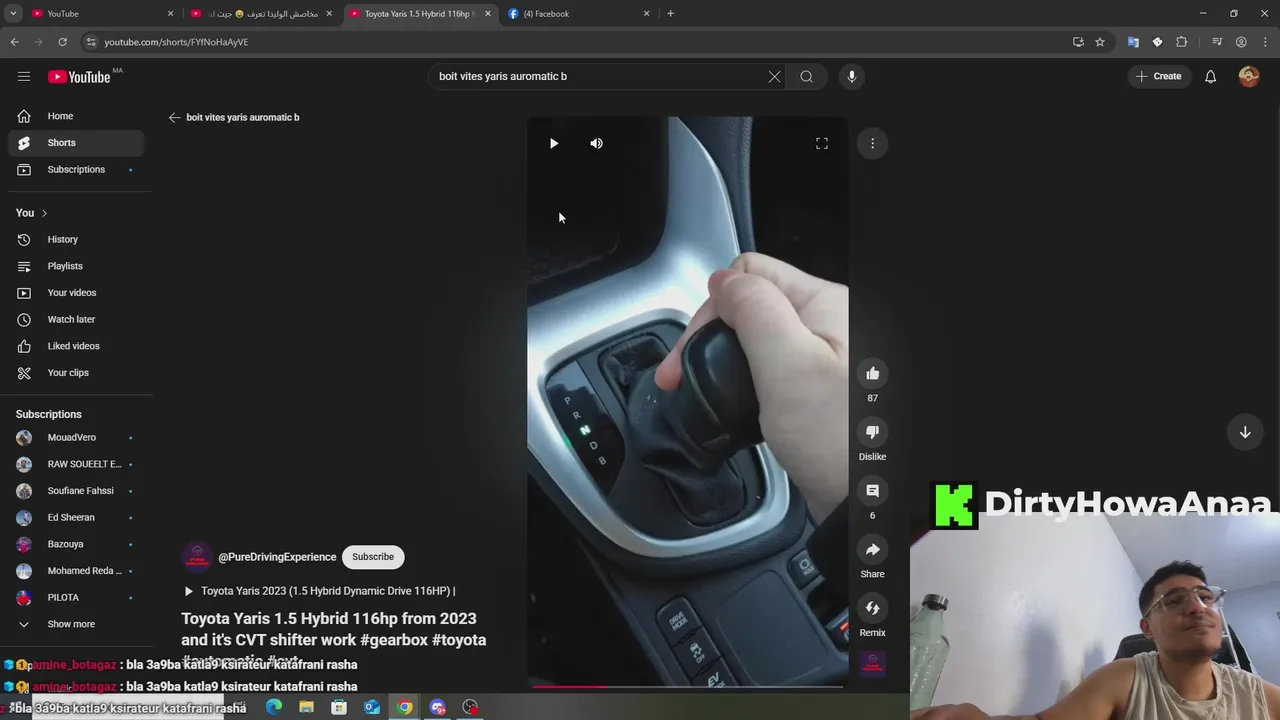Run the search with magnifier button
Viewport: 1280px width, 720px height.
pos(807,76)
